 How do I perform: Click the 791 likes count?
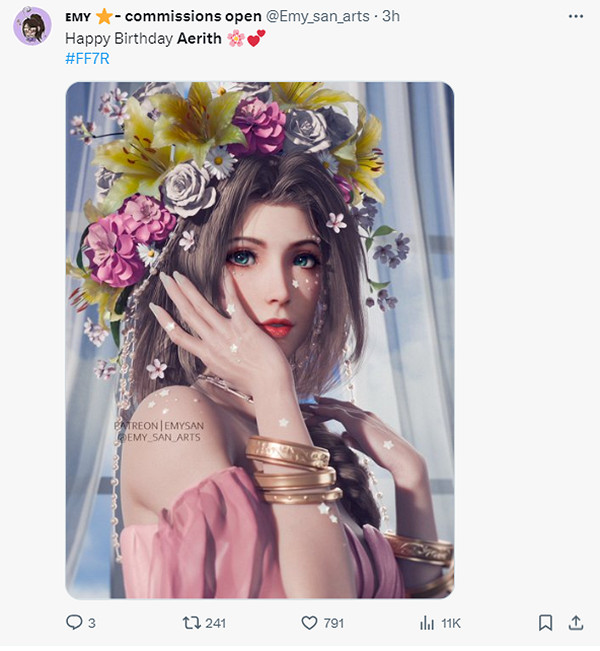pos(334,623)
